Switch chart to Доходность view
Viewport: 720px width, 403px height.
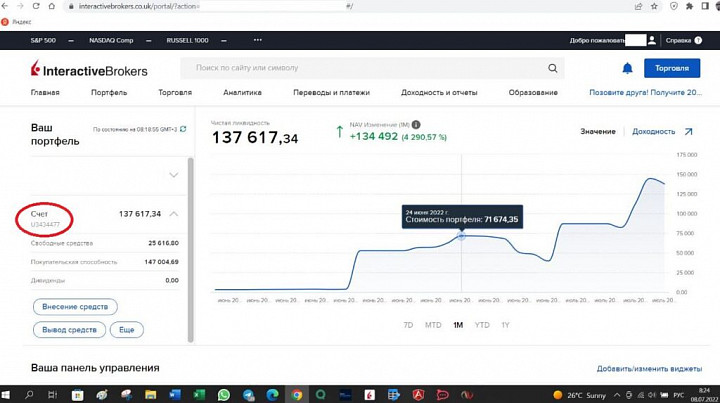point(653,131)
